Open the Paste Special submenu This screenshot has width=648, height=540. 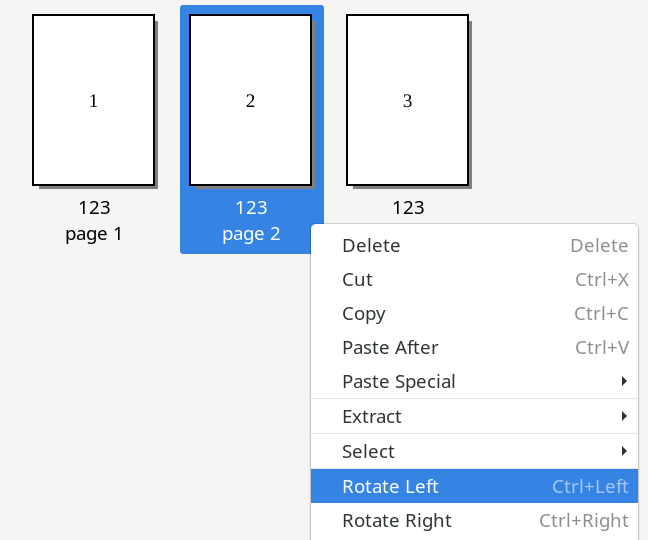coord(399,382)
